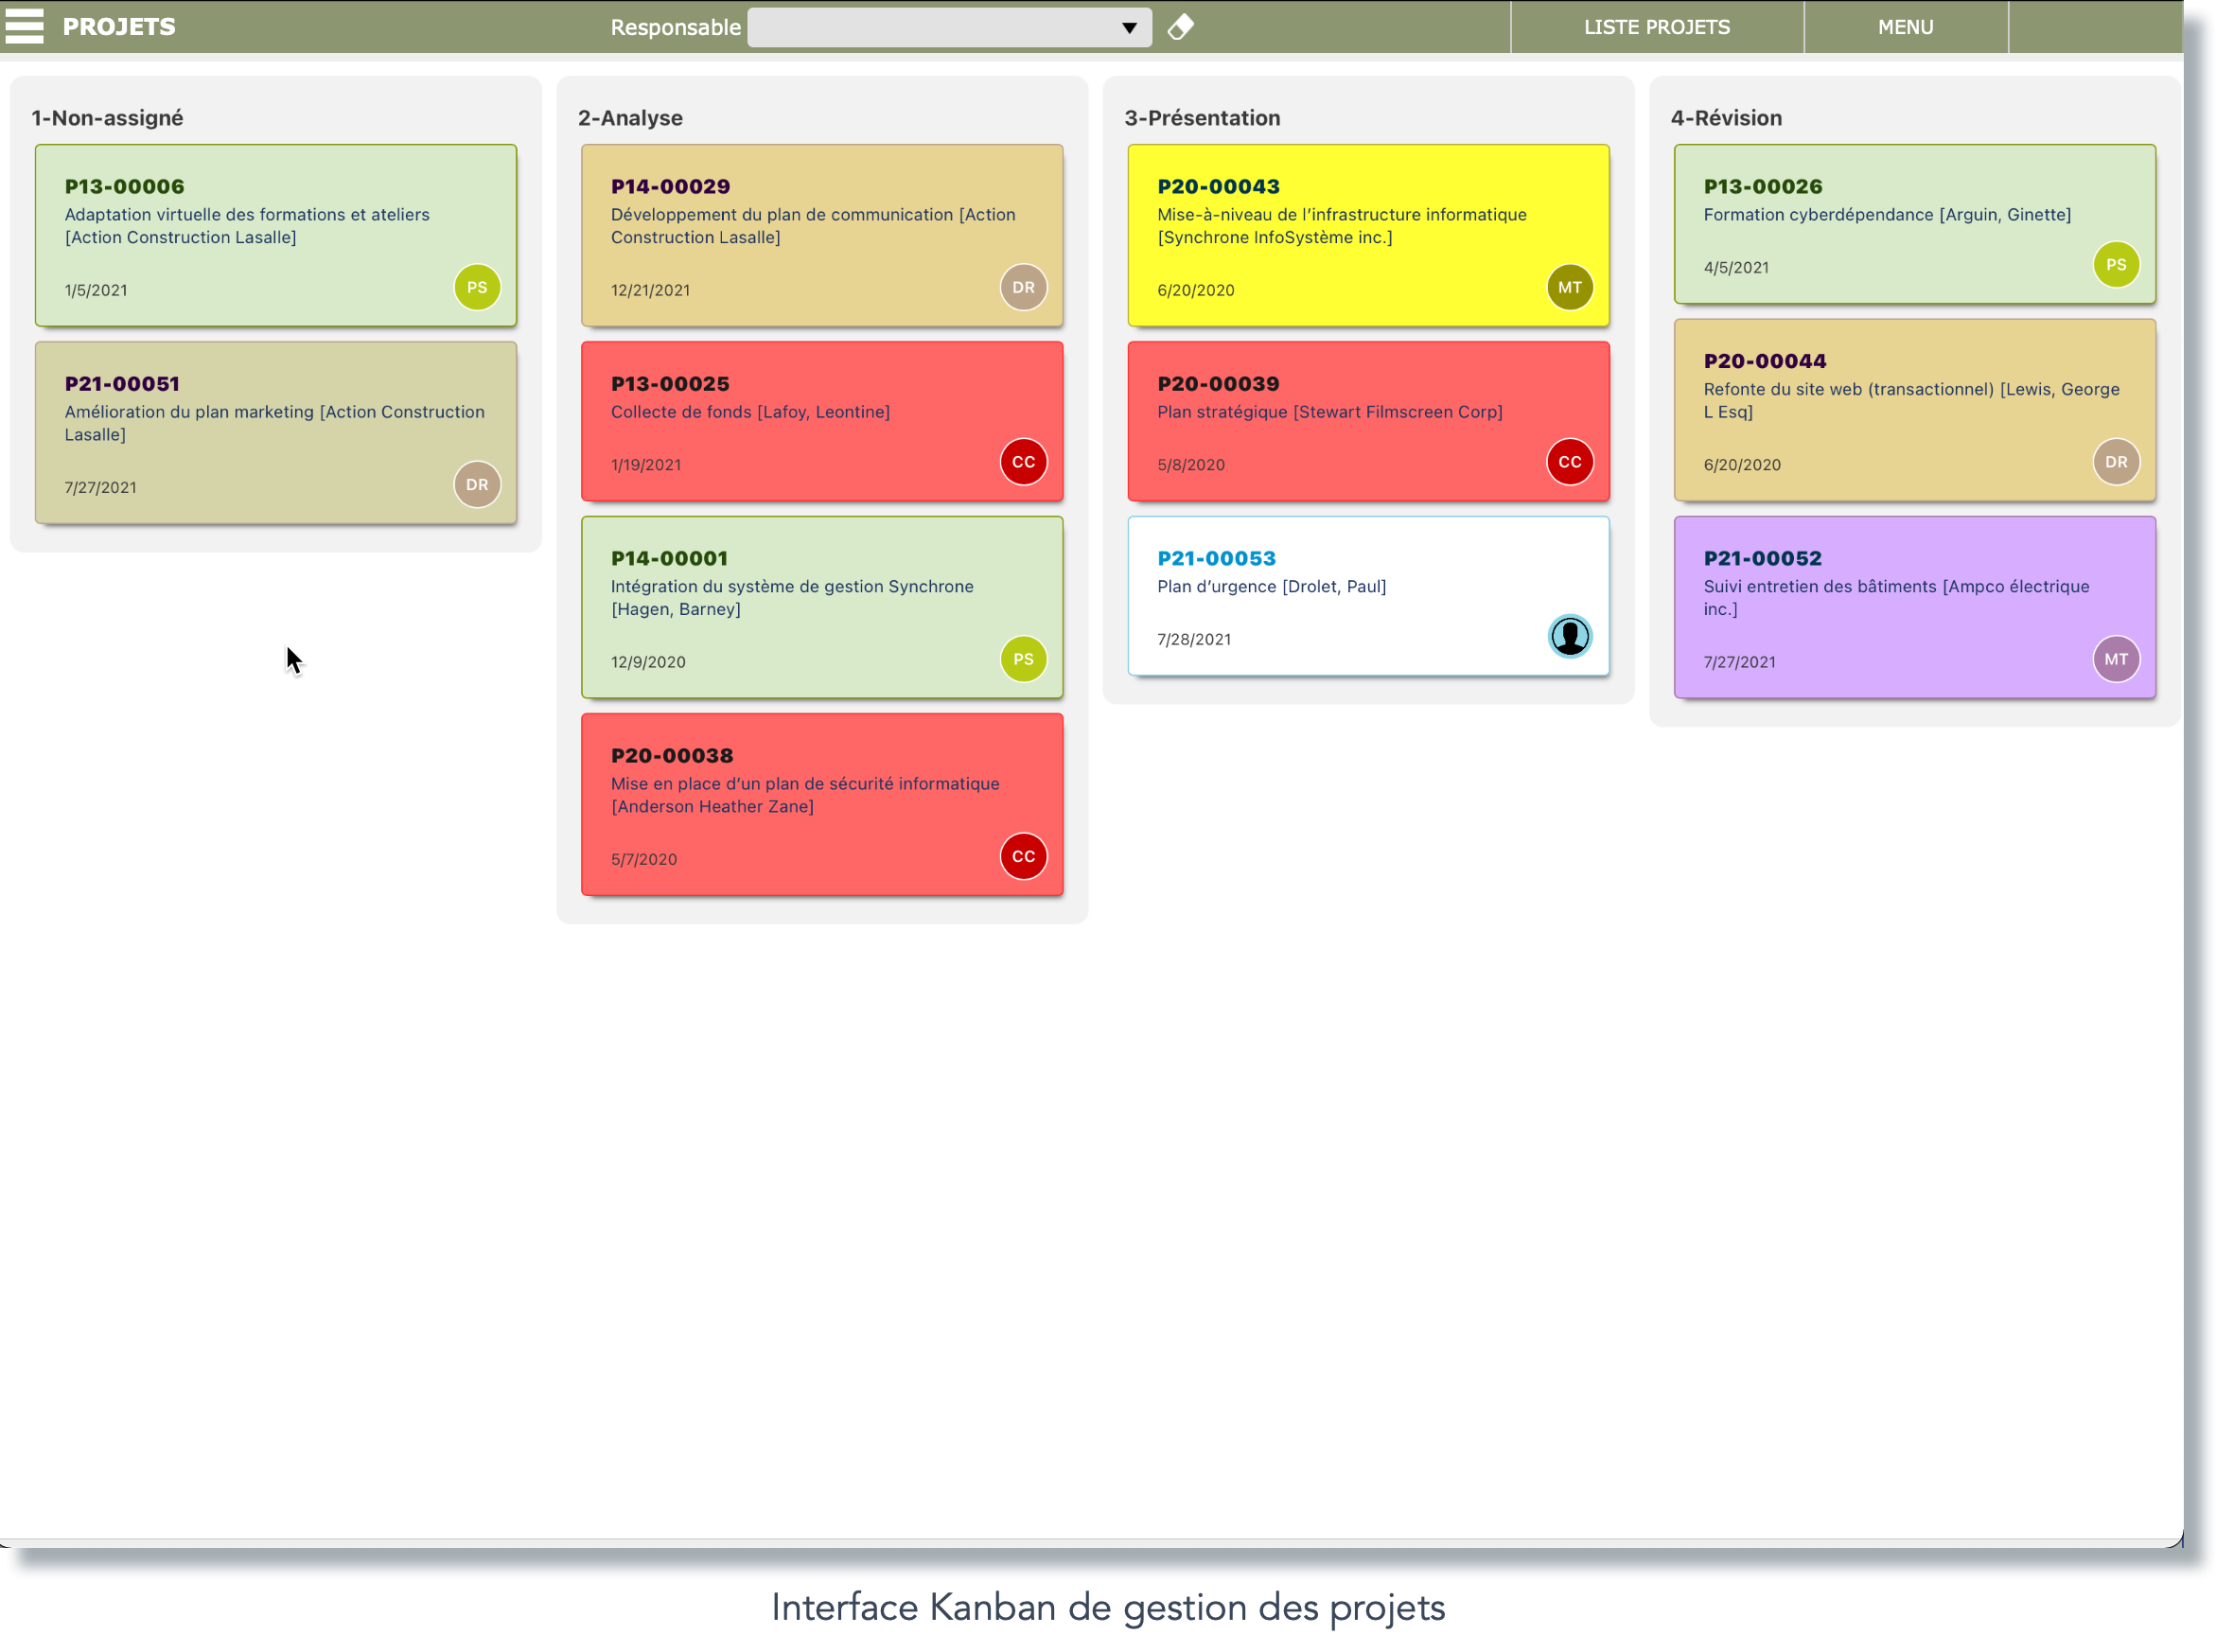The image size is (2216, 1652).
Task: Click description 'Suivi entretien des bâtiments'
Action: click(1820, 586)
